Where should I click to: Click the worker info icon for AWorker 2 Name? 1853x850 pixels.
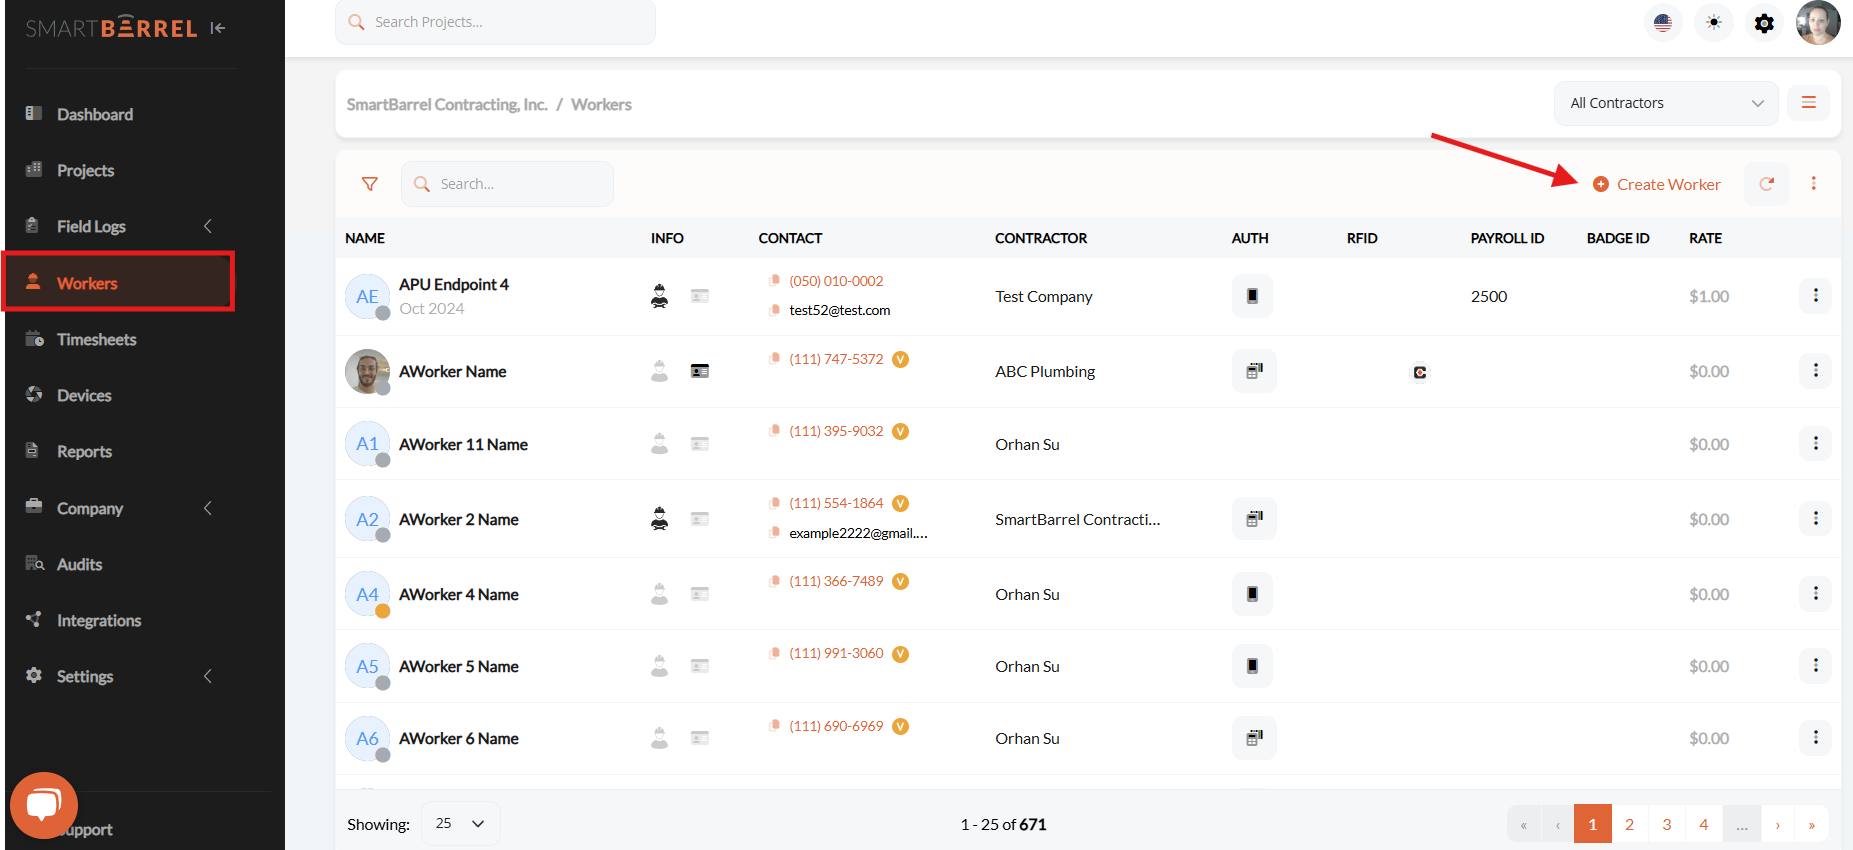coord(660,519)
